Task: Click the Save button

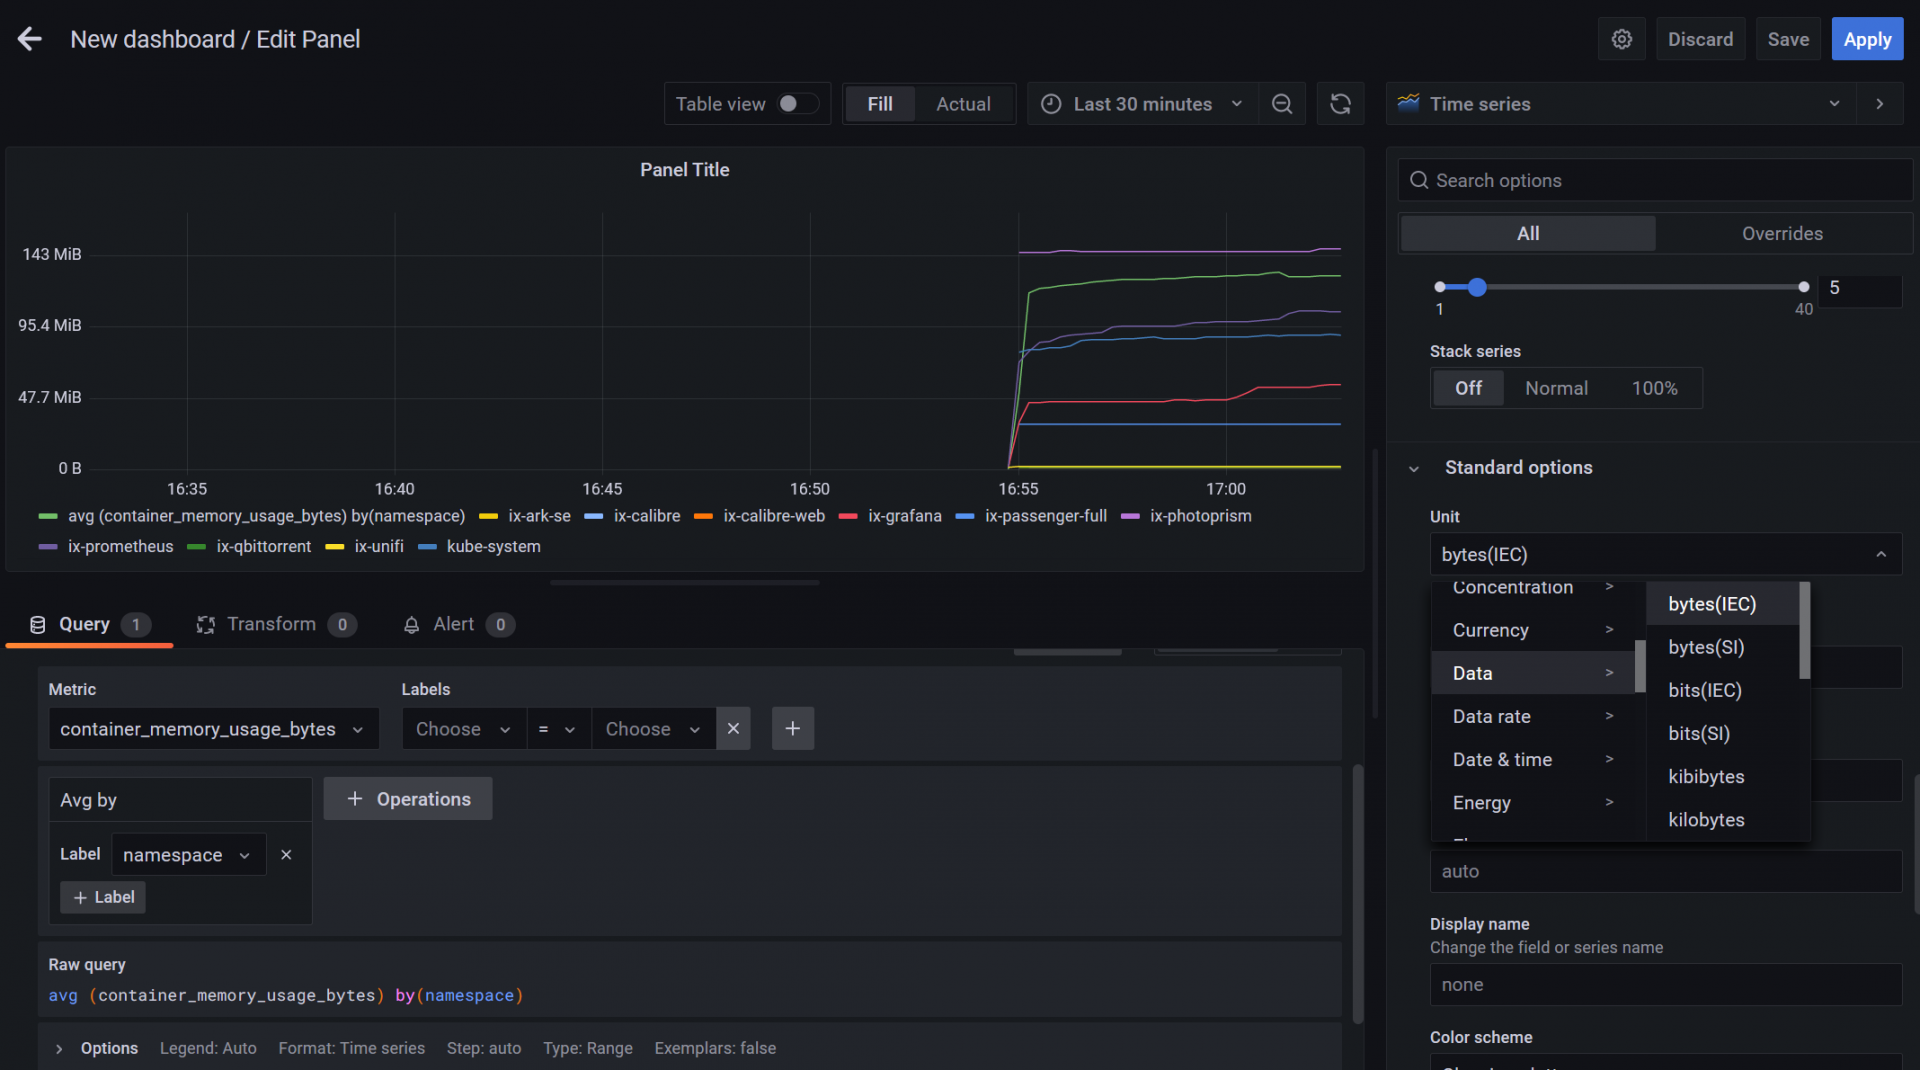Action: click(x=1788, y=39)
